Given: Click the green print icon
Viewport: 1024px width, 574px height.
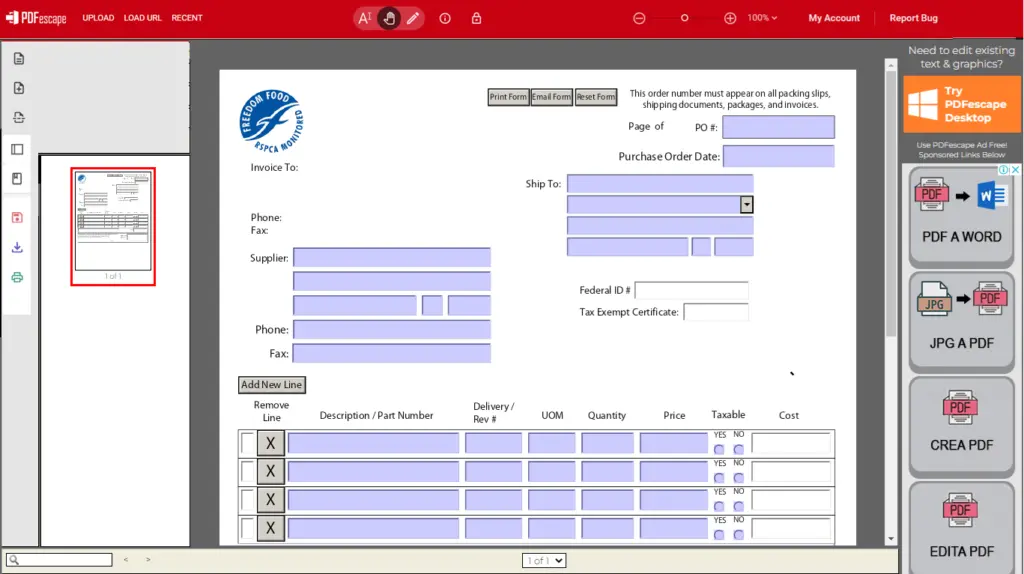Looking at the screenshot, I should pyautogui.click(x=18, y=278).
